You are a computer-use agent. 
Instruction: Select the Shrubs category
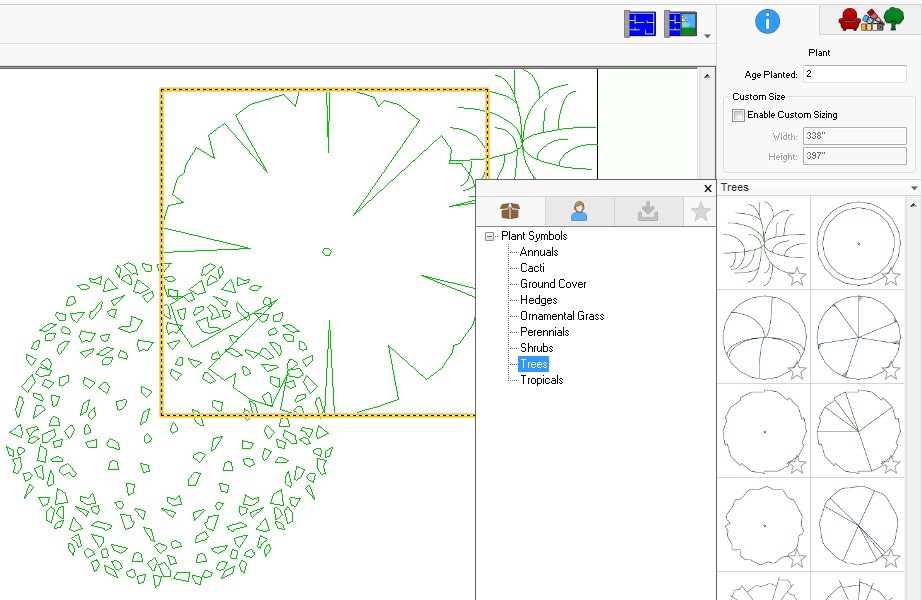coord(537,347)
